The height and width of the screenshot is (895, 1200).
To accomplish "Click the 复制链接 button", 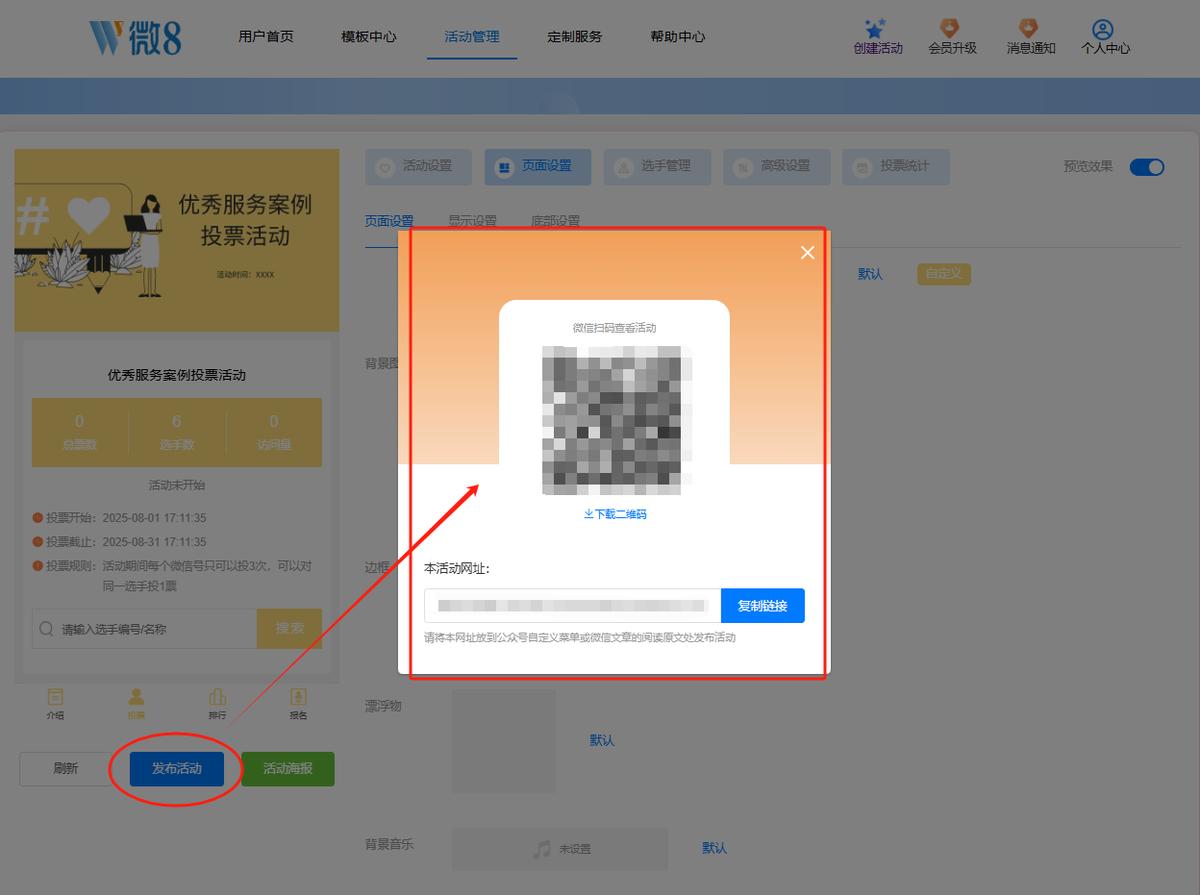I will pos(763,606).
